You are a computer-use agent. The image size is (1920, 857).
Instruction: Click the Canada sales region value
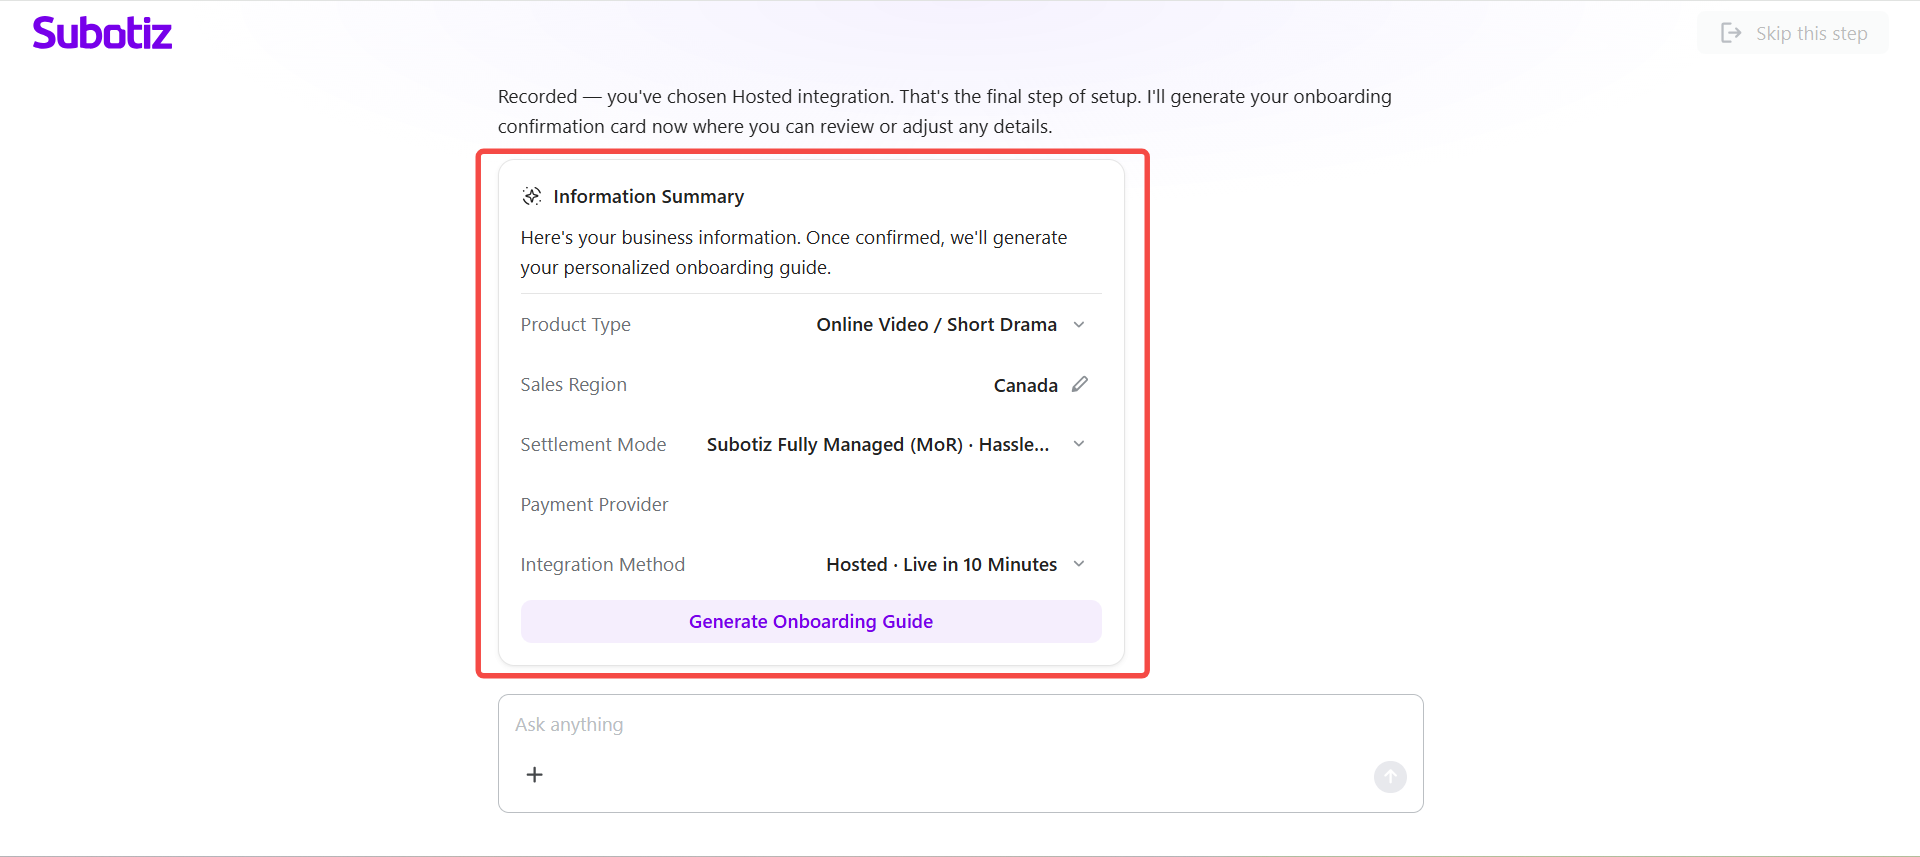(1025, 386)
